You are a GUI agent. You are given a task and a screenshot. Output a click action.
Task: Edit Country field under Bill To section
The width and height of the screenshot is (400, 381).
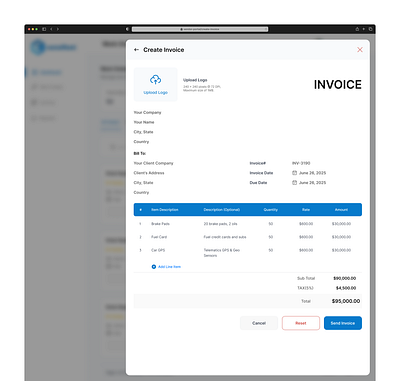[141, 192]
